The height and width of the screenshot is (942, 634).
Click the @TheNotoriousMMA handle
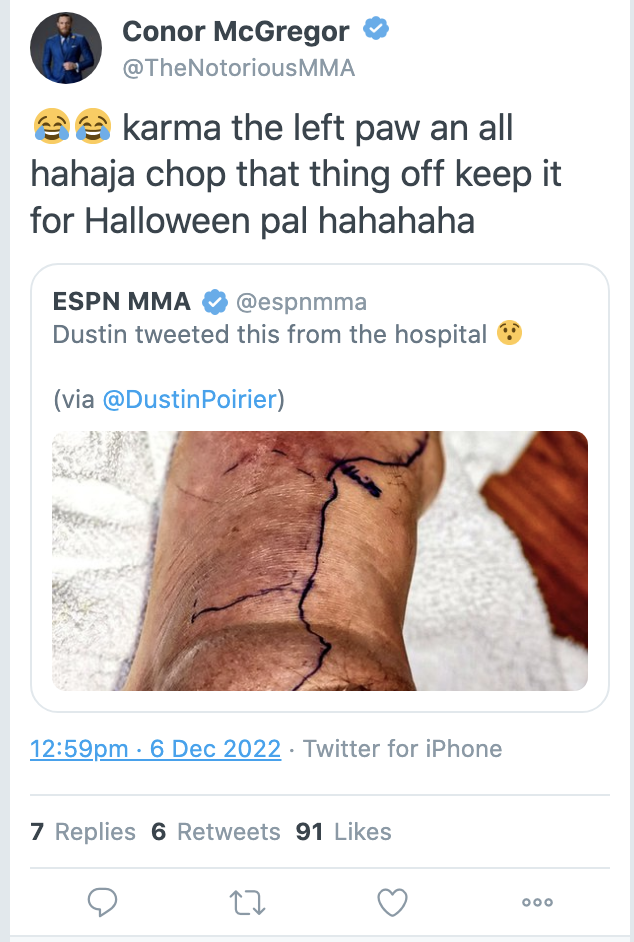tap(239, 68)
